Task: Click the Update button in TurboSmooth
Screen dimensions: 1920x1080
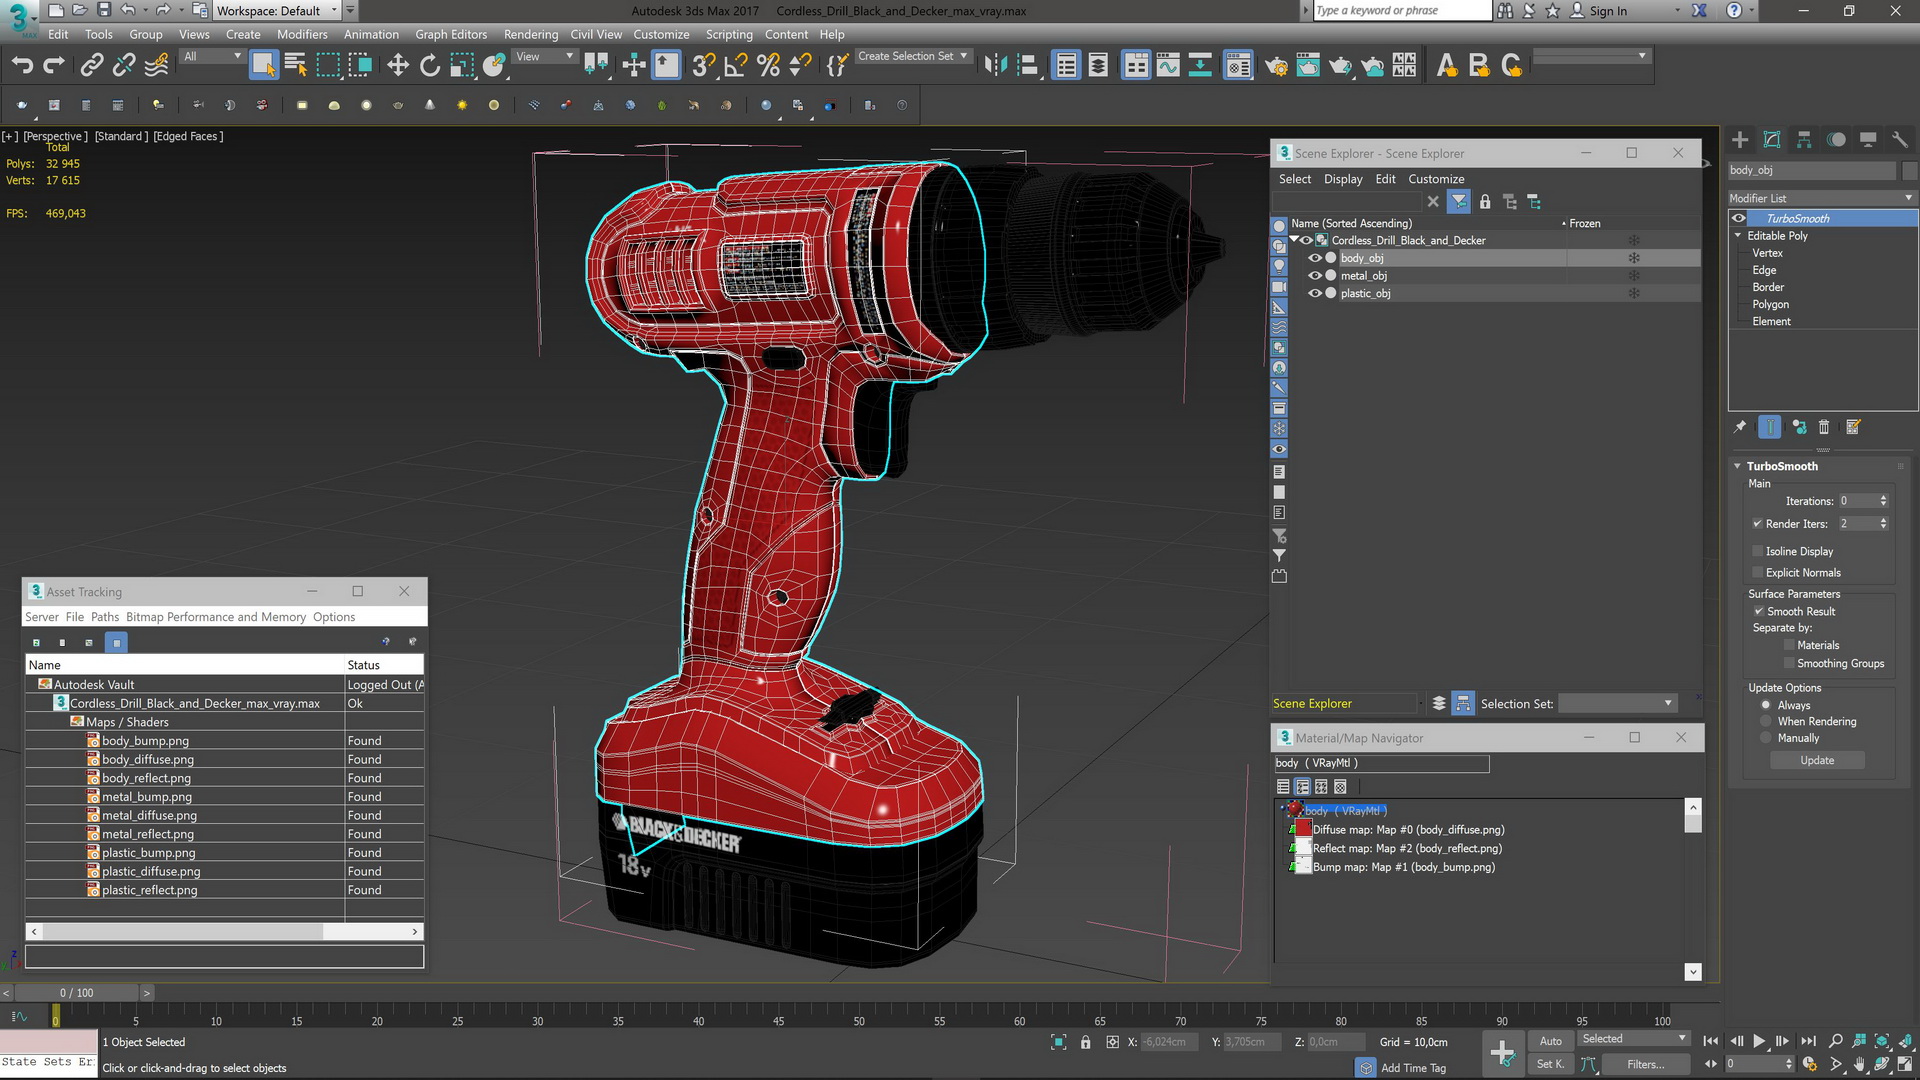Action: coord(1817,761)
